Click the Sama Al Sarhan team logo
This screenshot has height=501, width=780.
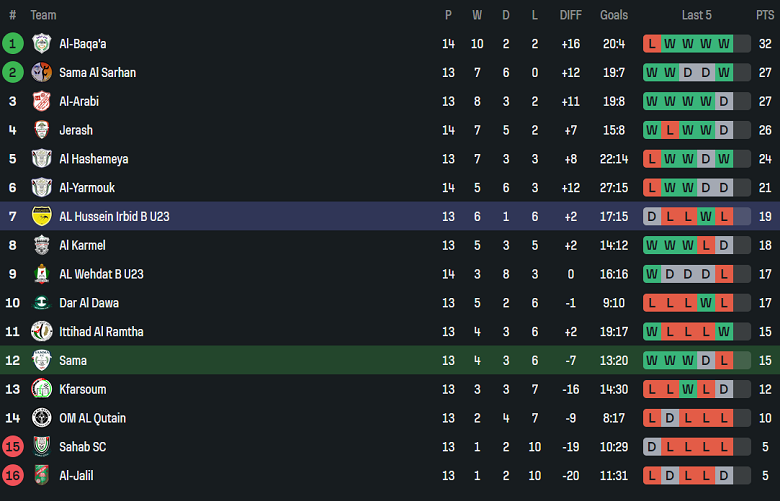coord(41,72)
